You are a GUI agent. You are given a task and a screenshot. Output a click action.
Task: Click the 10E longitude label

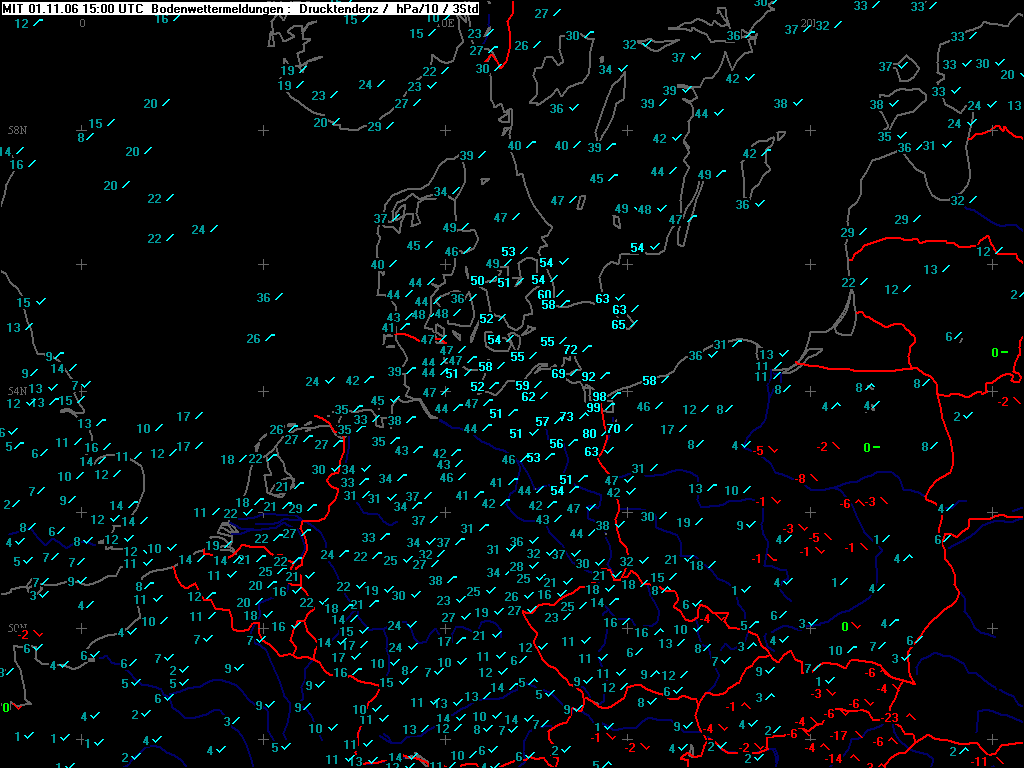pos(445,23)
